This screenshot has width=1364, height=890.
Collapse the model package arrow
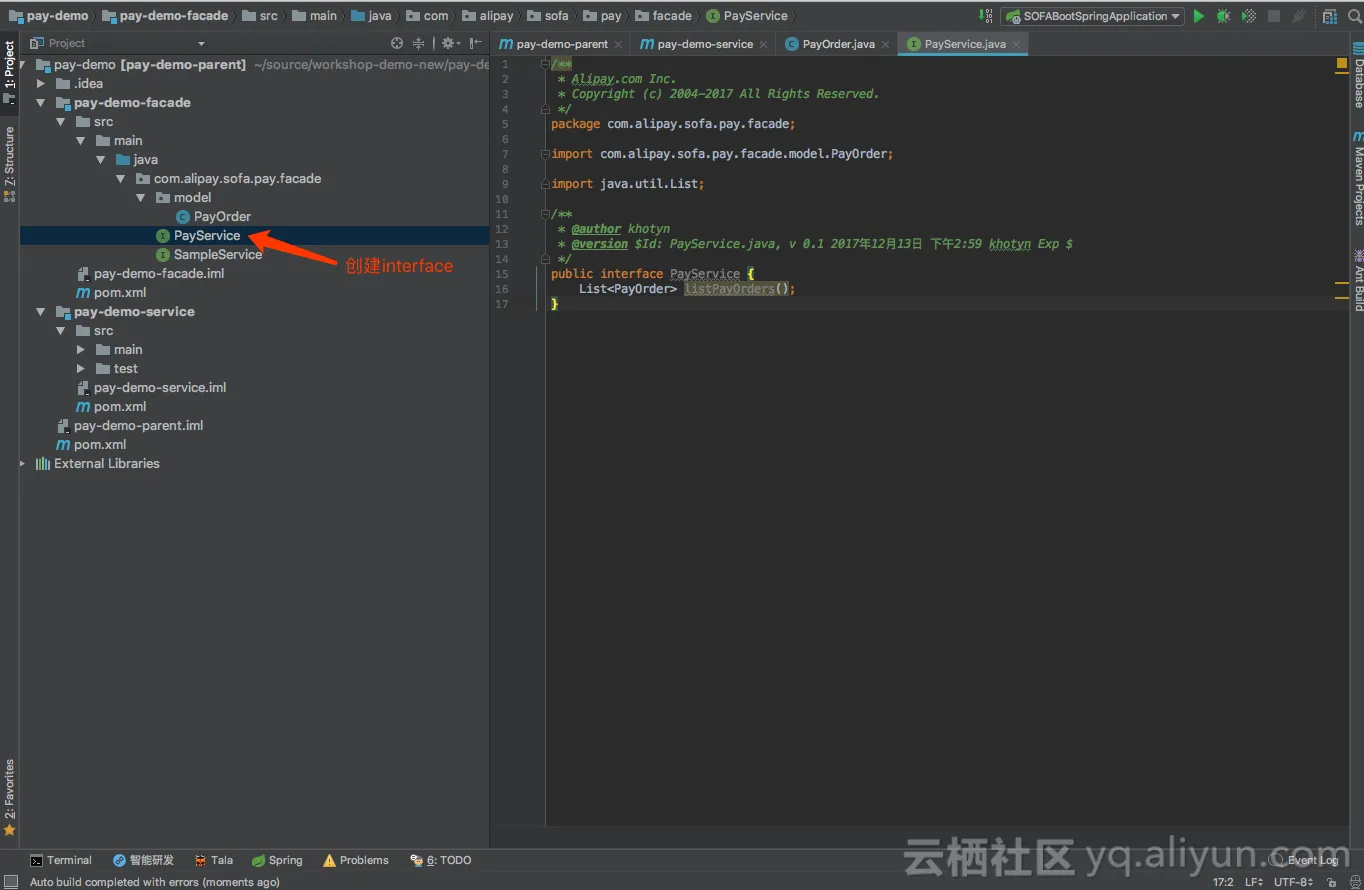click(141, 197)
